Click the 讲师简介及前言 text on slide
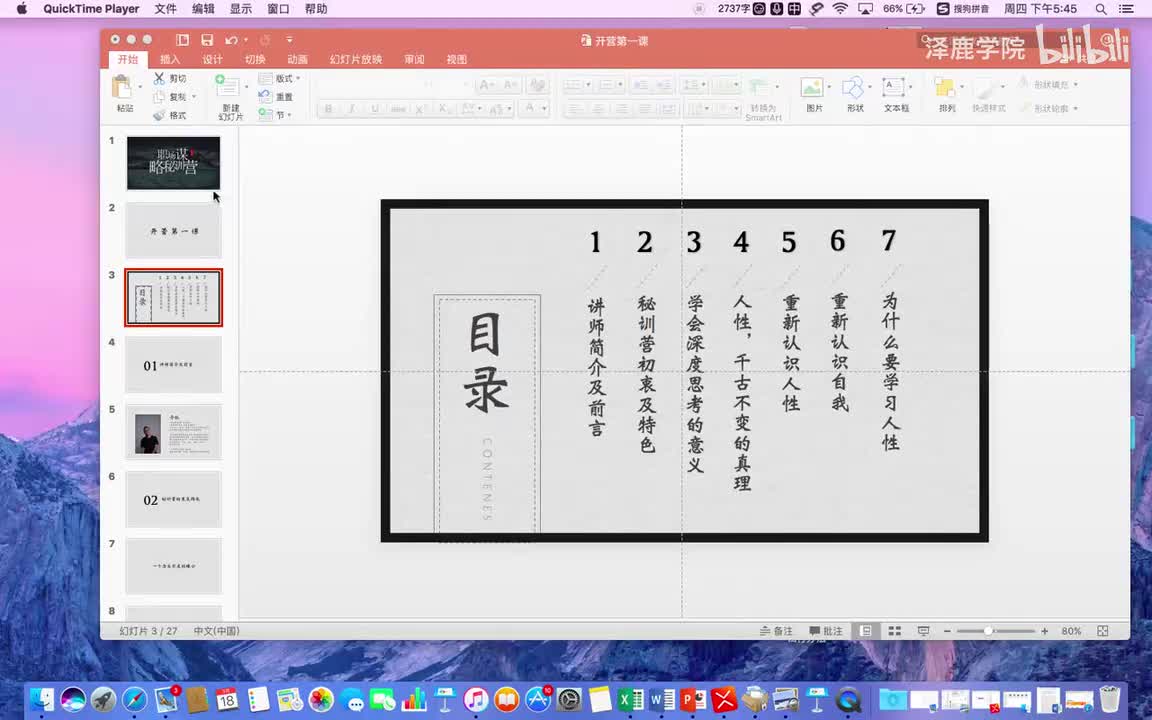 [597, 367]
